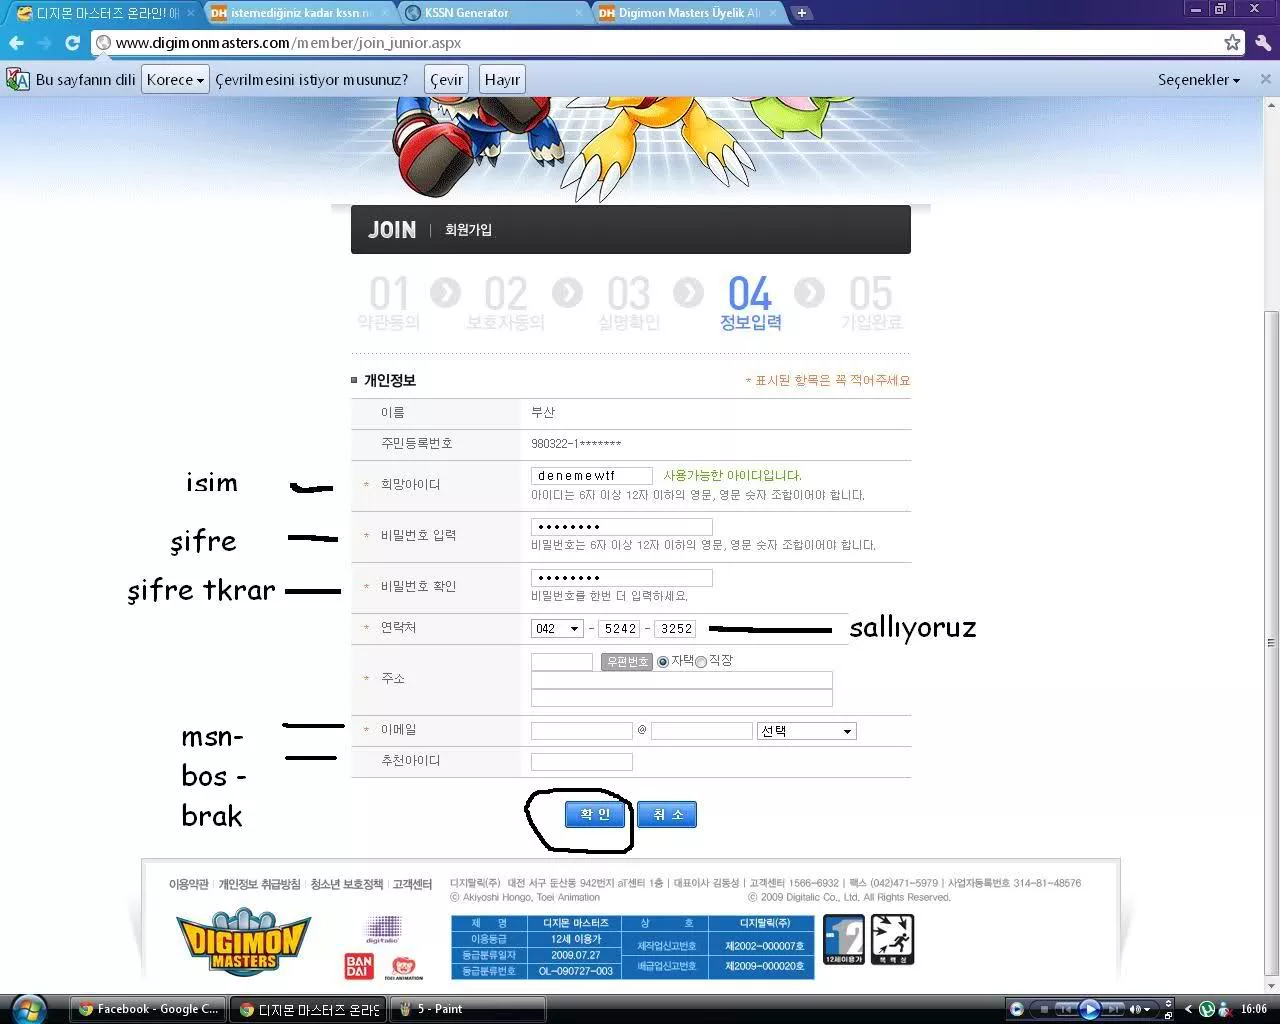This screenshot has width=1280, height=1024.
Task: Click the 추천아이디 referrer ID field
Action: [582, 762]
